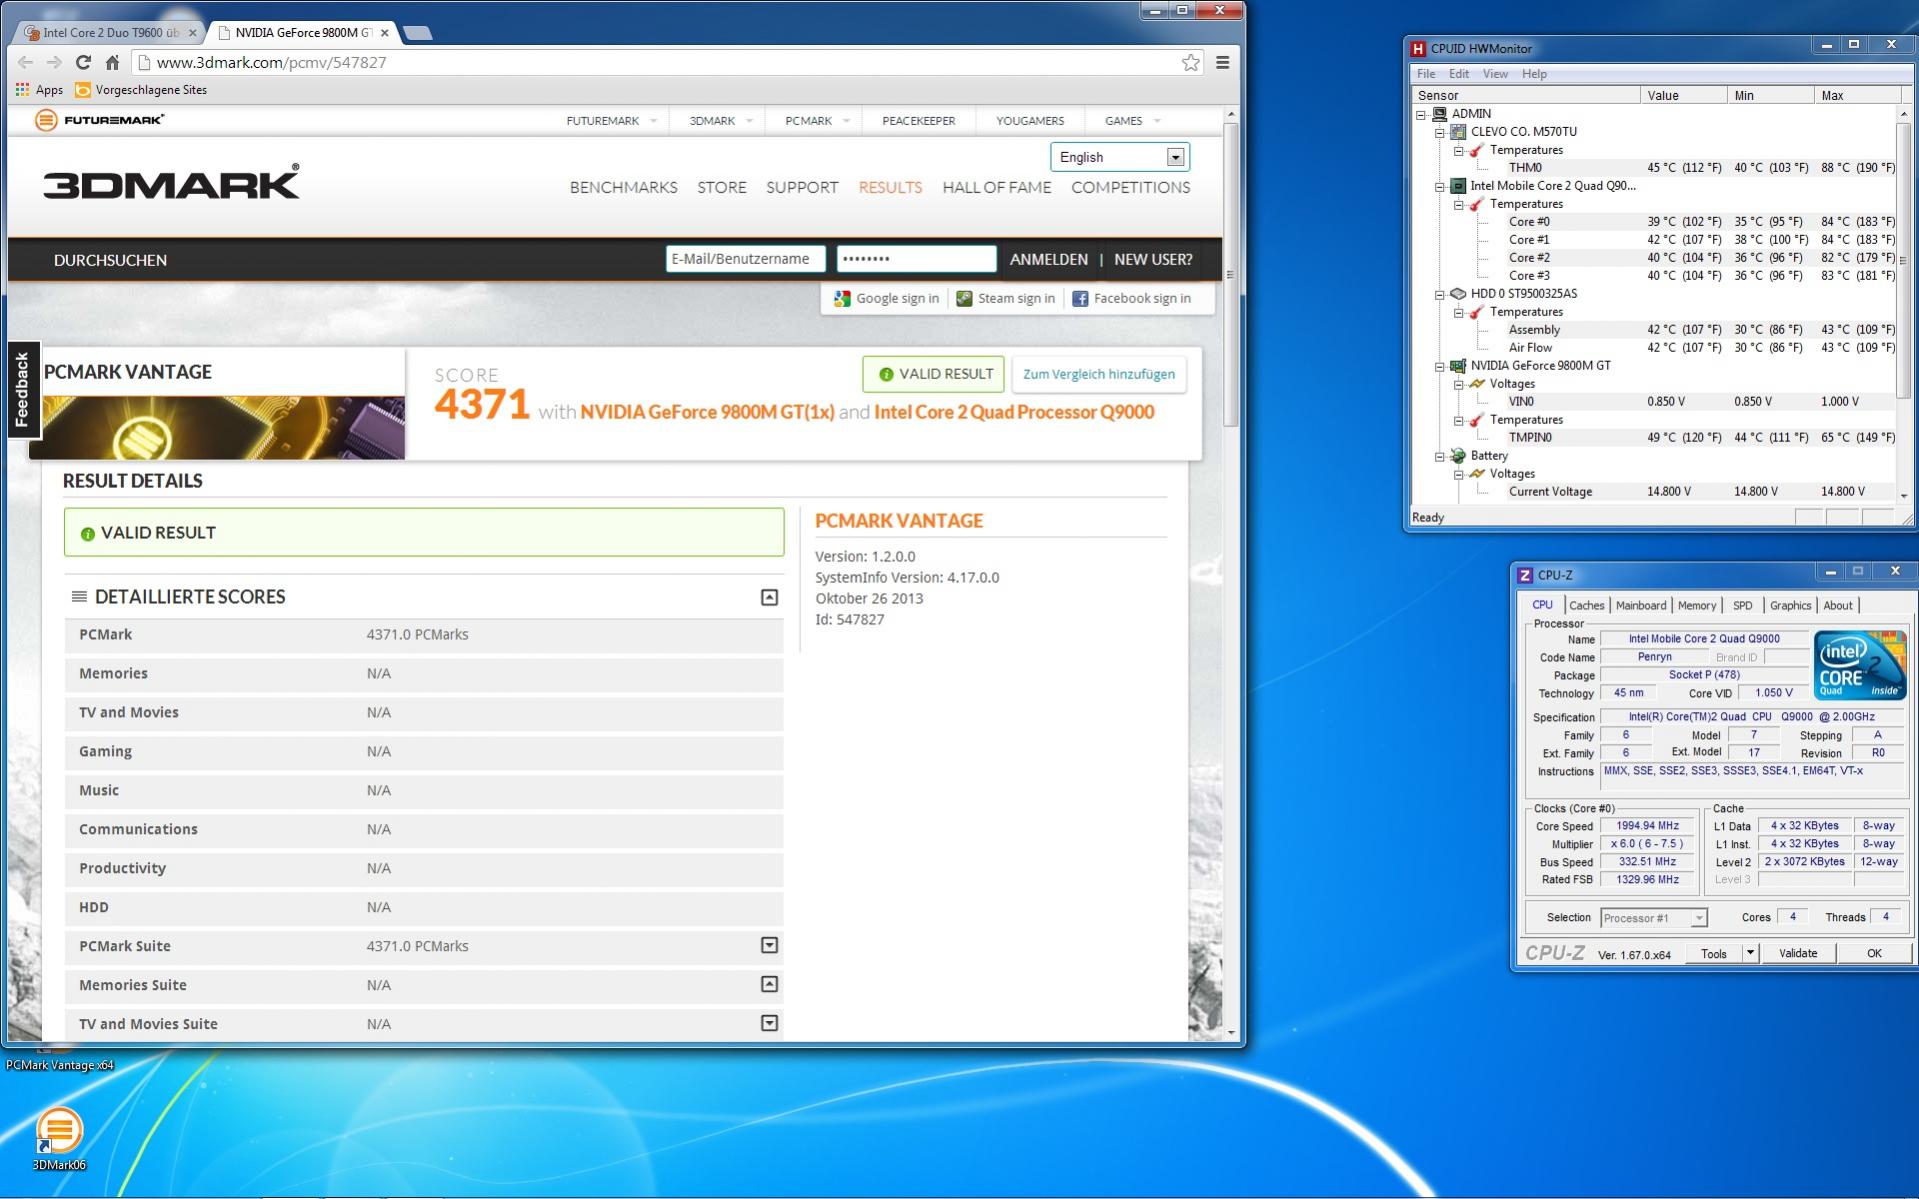Collapse the HDD 0 ST9500325AS node

tap(1440, 294)
